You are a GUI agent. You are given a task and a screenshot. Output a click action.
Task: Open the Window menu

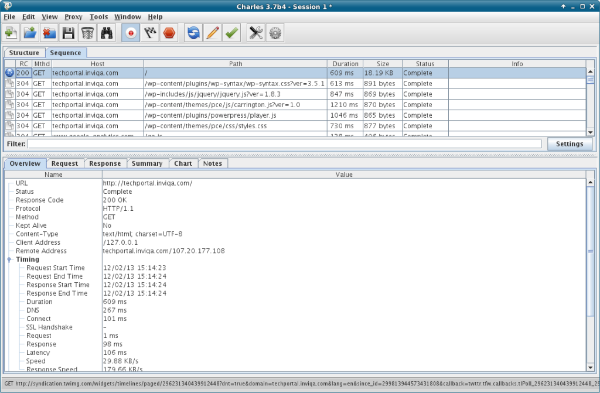(x=128, y=17)
